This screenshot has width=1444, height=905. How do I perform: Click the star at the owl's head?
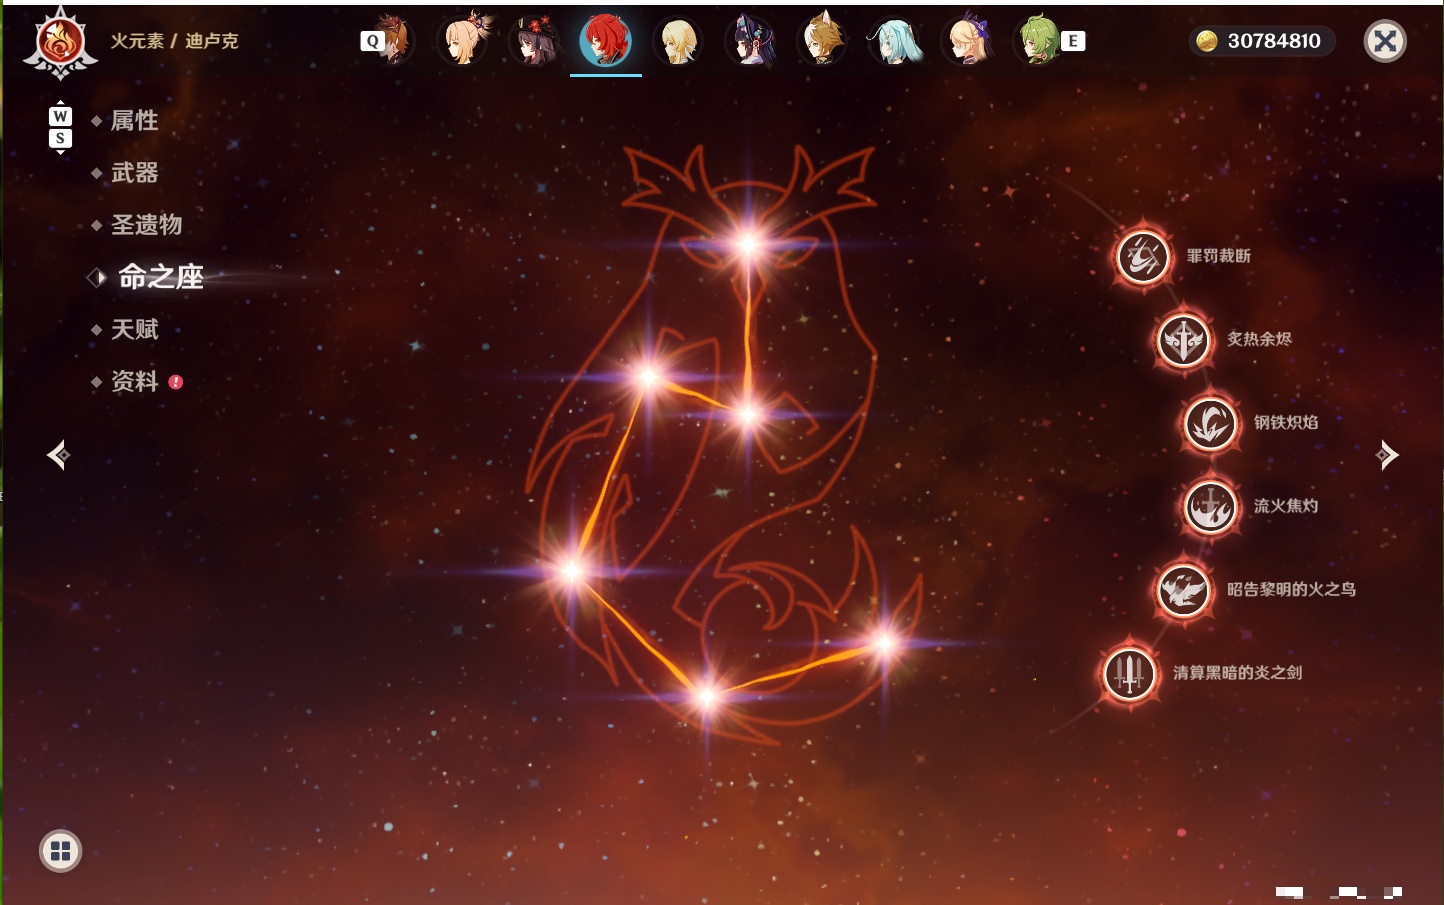click(748, 244)
